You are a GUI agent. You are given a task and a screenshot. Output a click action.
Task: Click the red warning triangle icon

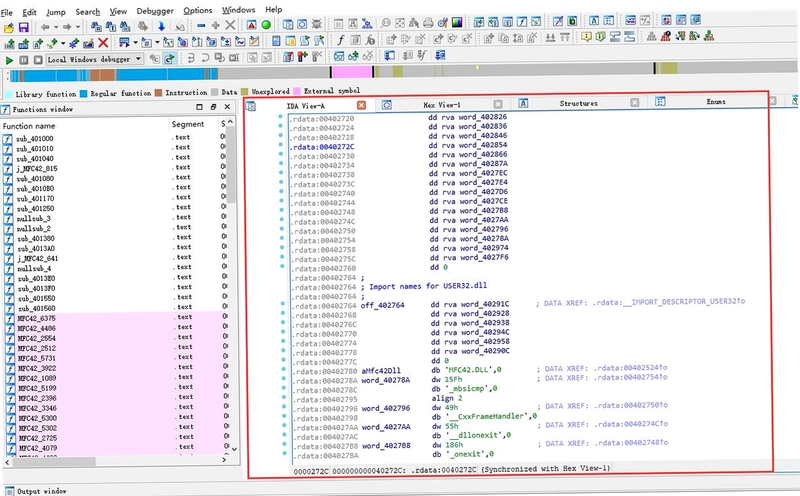[252, 24]
